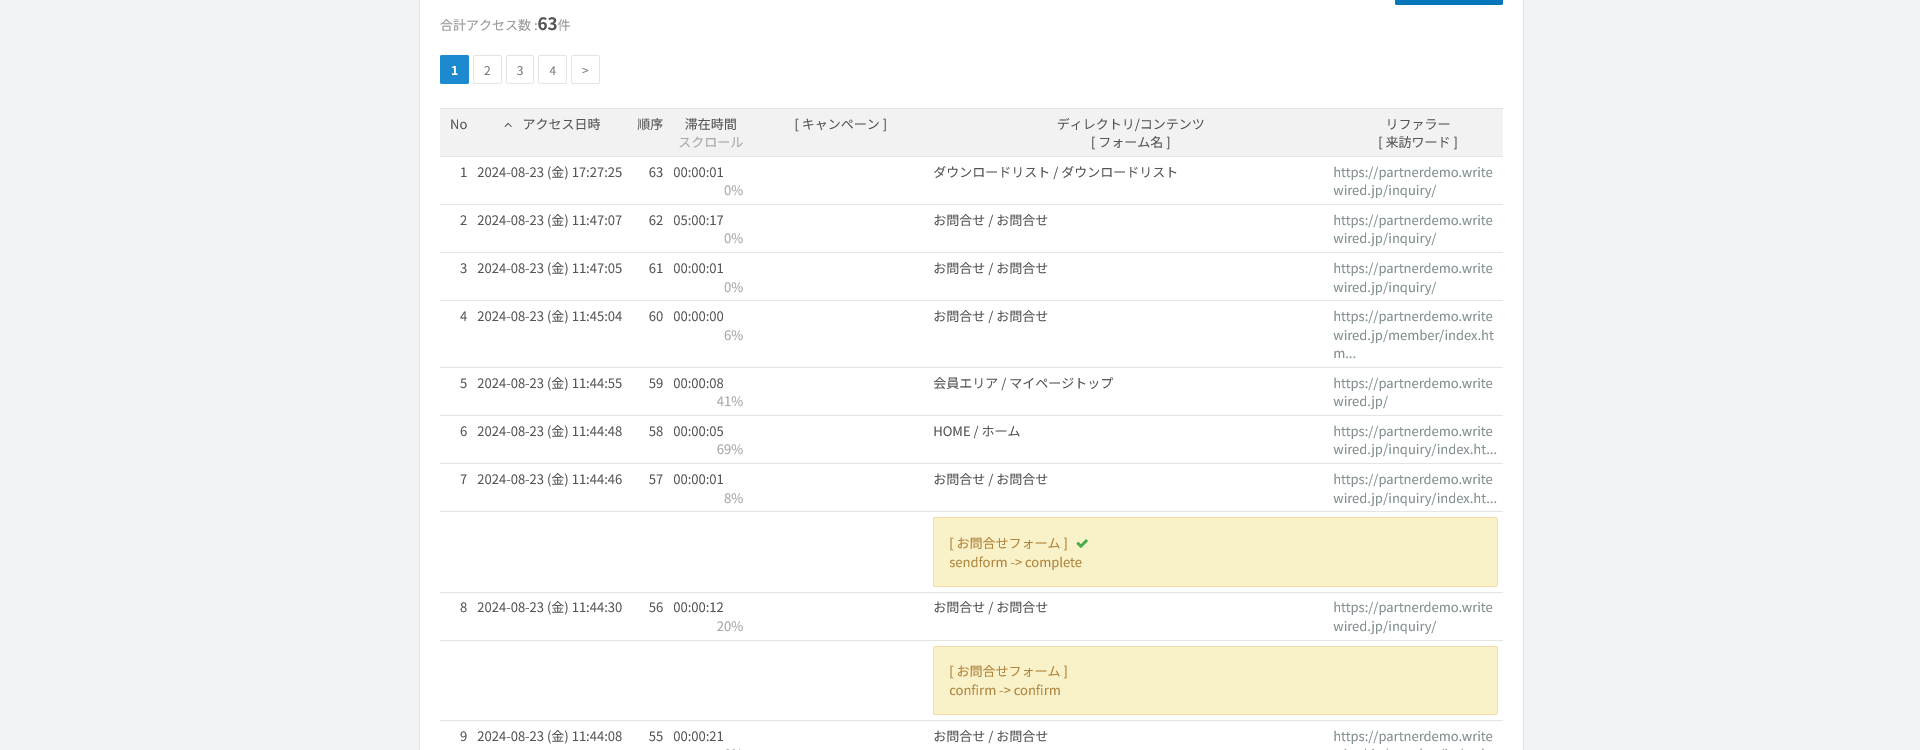Click the 69% scroll value
This screenshot has width=1920, height=750.
pyautogui.click(x=730, y=450)
